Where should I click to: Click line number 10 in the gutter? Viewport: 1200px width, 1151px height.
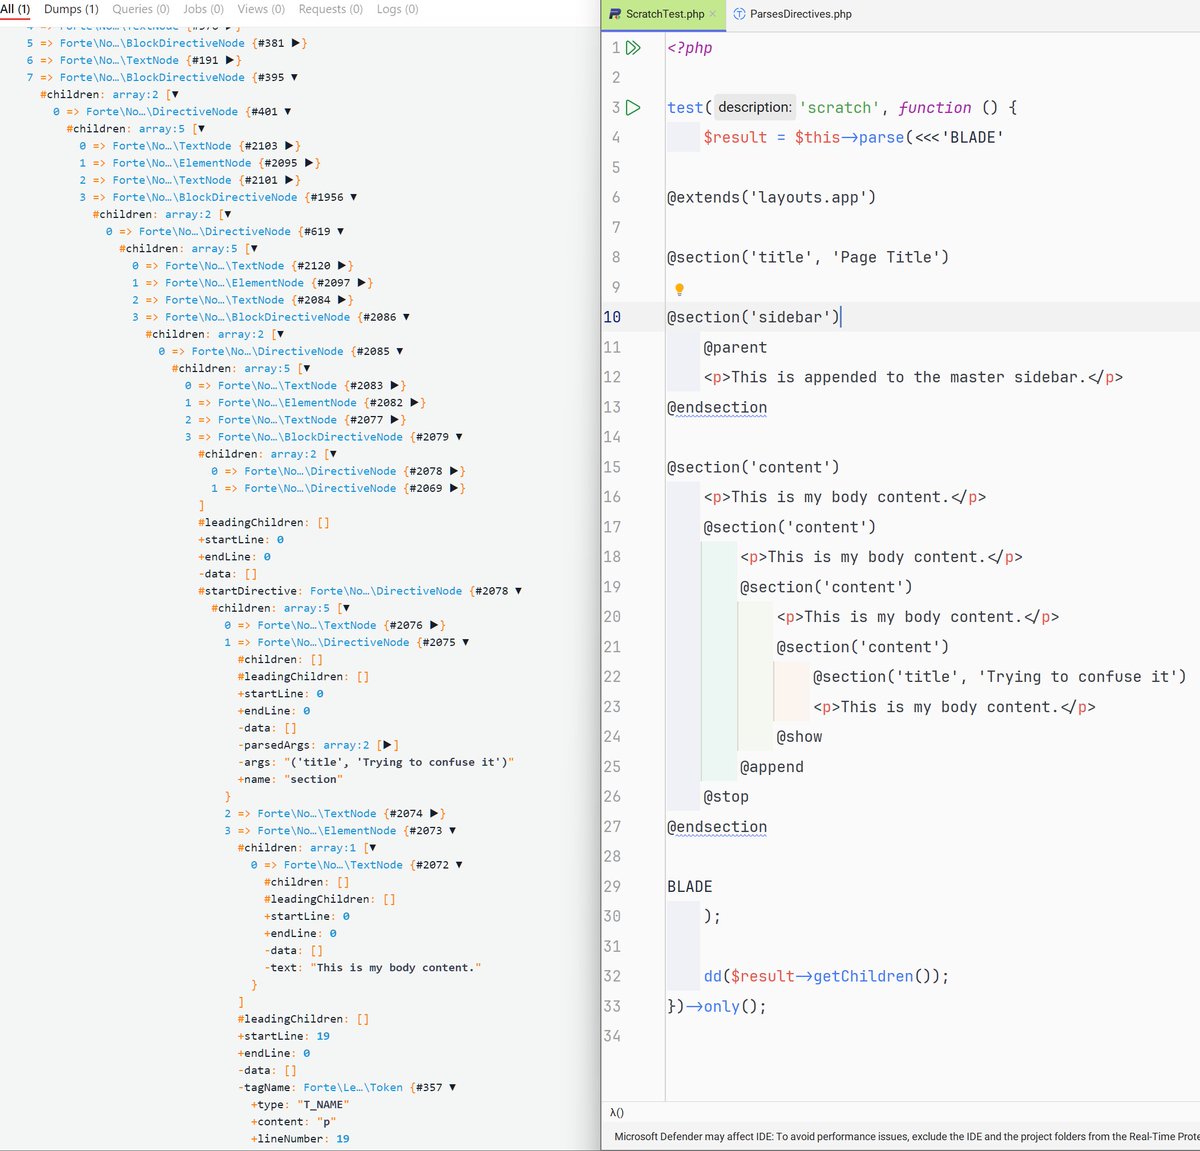pos(612,317)
